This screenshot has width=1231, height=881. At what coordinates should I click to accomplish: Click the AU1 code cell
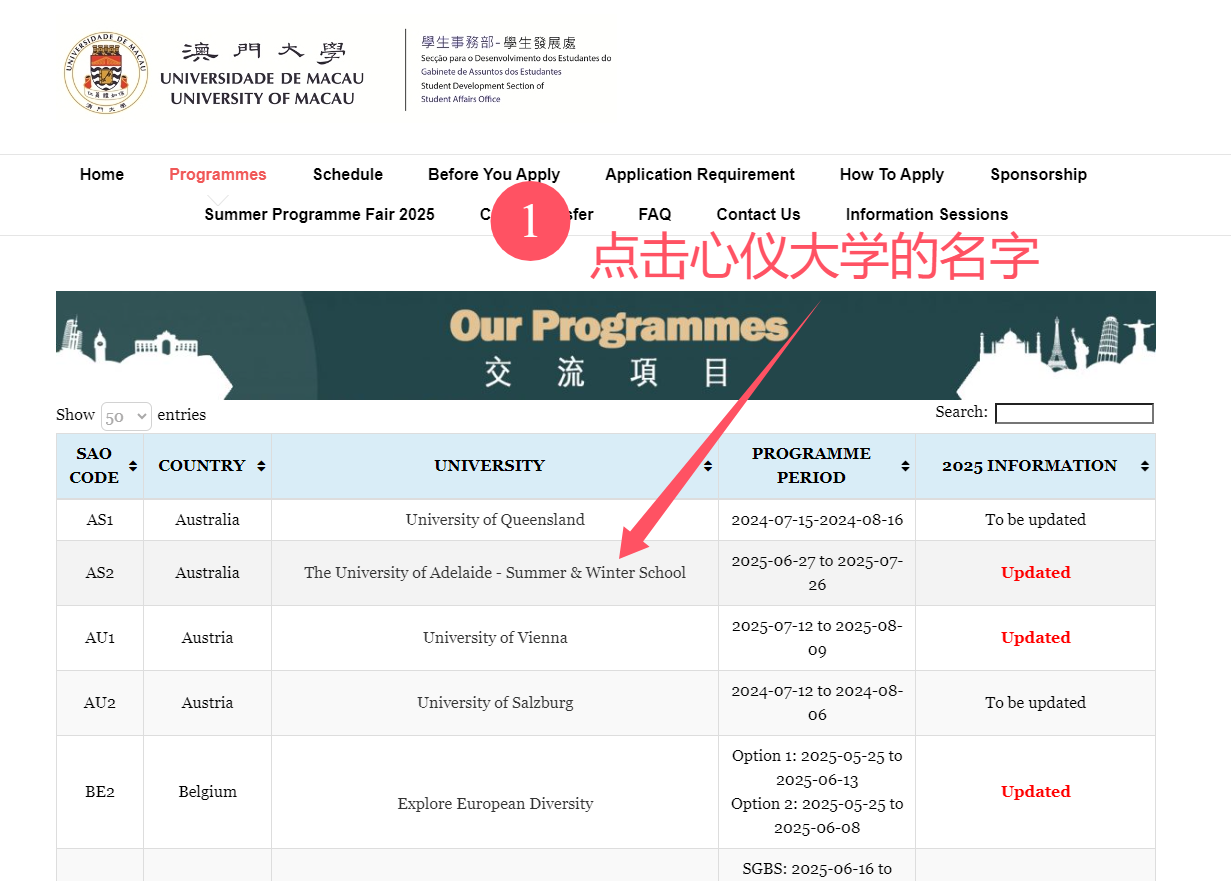click(100, 638)
